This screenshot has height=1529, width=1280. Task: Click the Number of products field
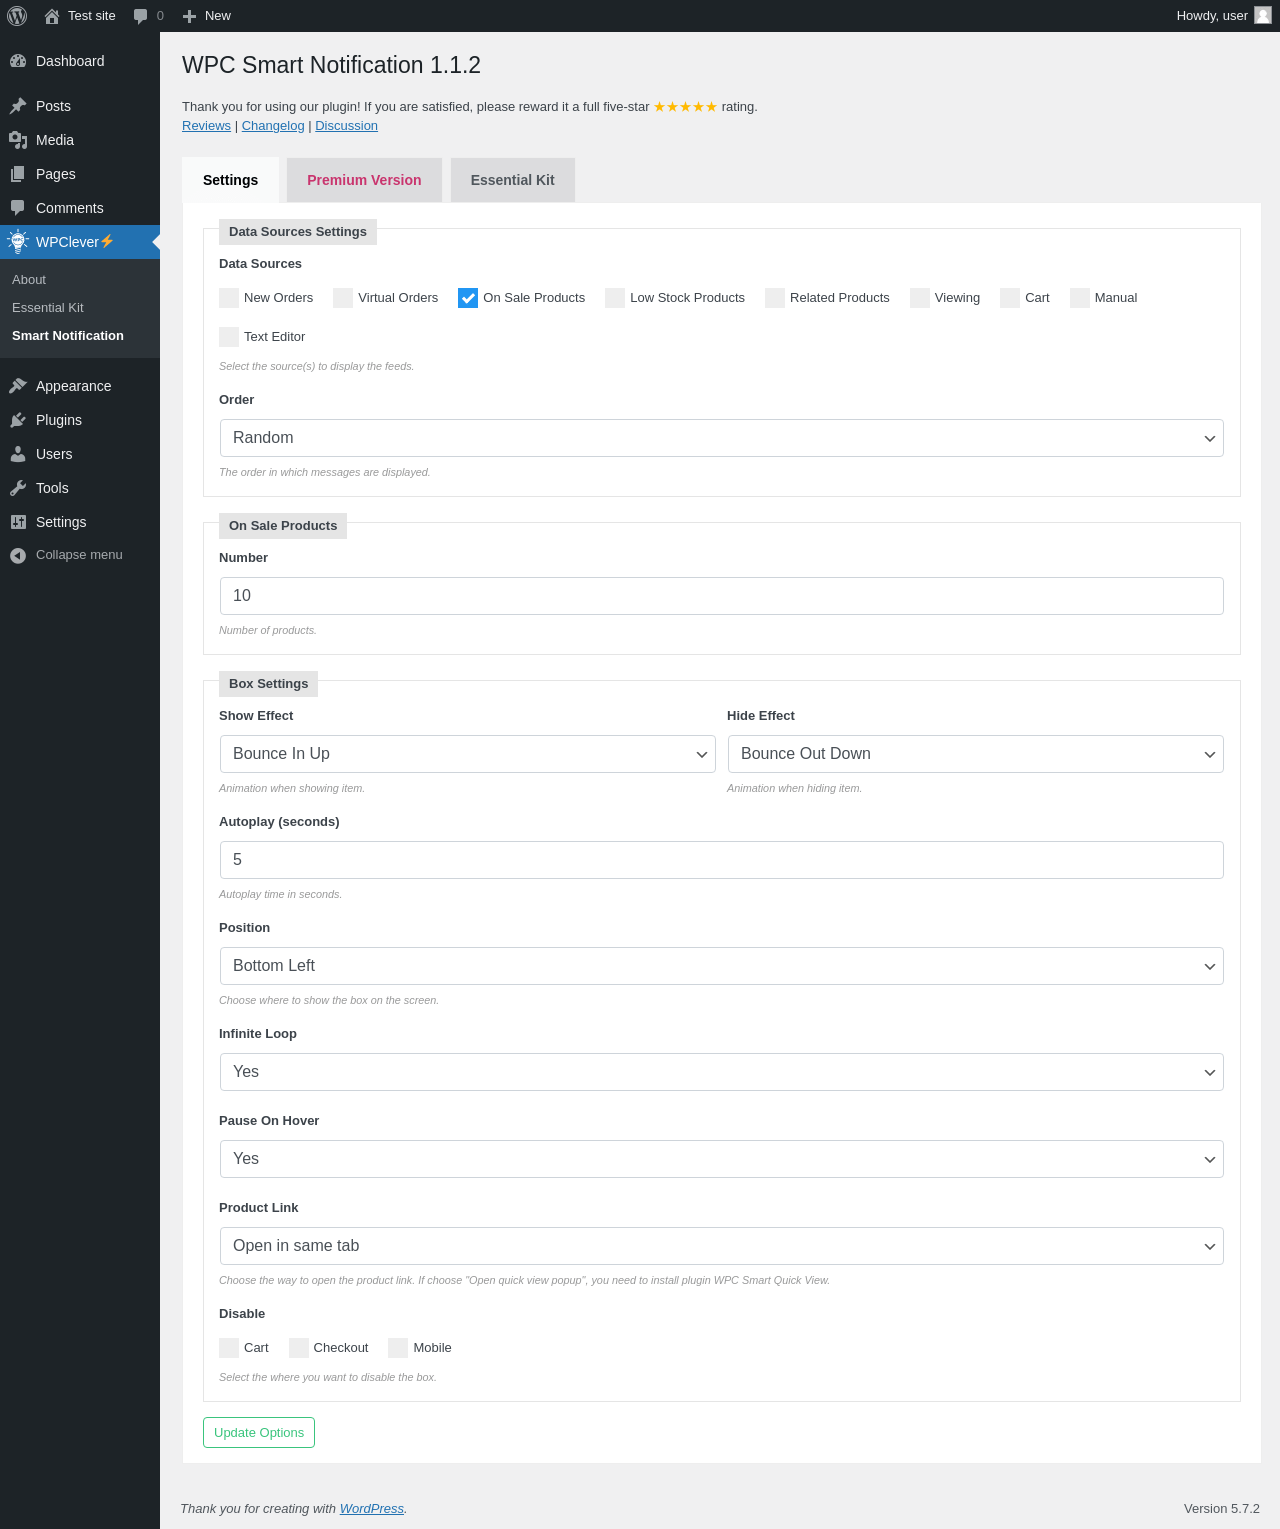[x=722, y=596]
